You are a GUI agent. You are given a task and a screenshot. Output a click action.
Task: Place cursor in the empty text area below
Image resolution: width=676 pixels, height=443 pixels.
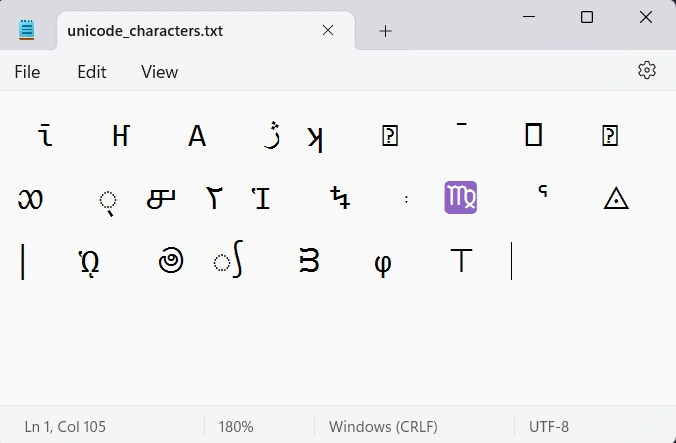click(x=338, y=345)
